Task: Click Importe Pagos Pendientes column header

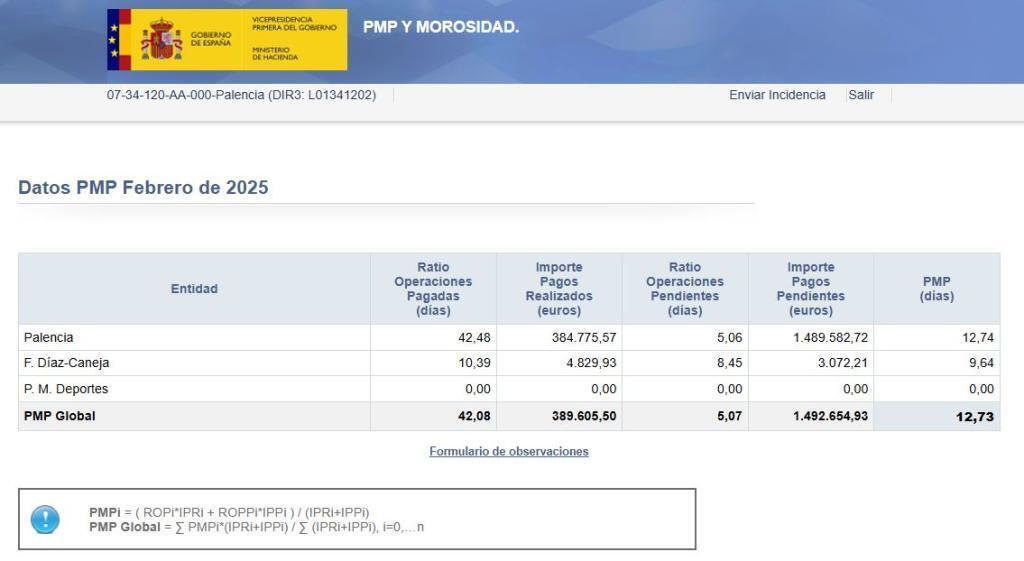Action: 810,289
